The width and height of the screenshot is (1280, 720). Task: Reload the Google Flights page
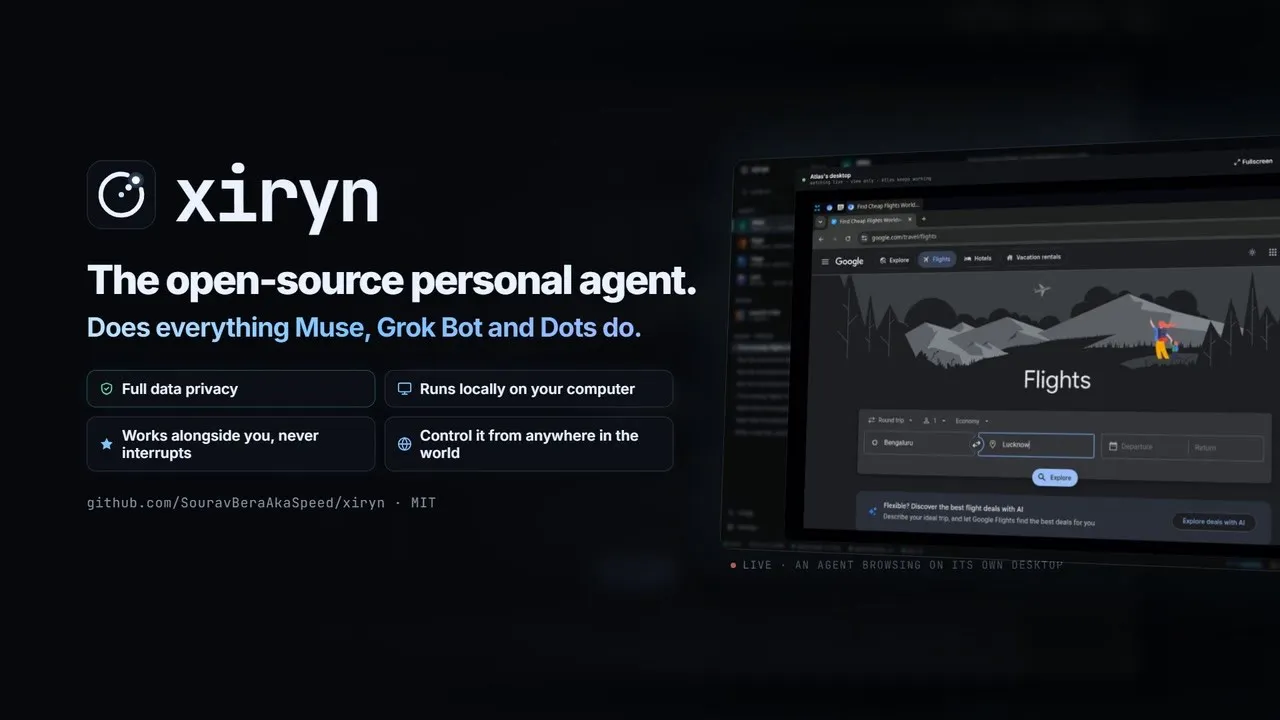[x=848, y=238]
